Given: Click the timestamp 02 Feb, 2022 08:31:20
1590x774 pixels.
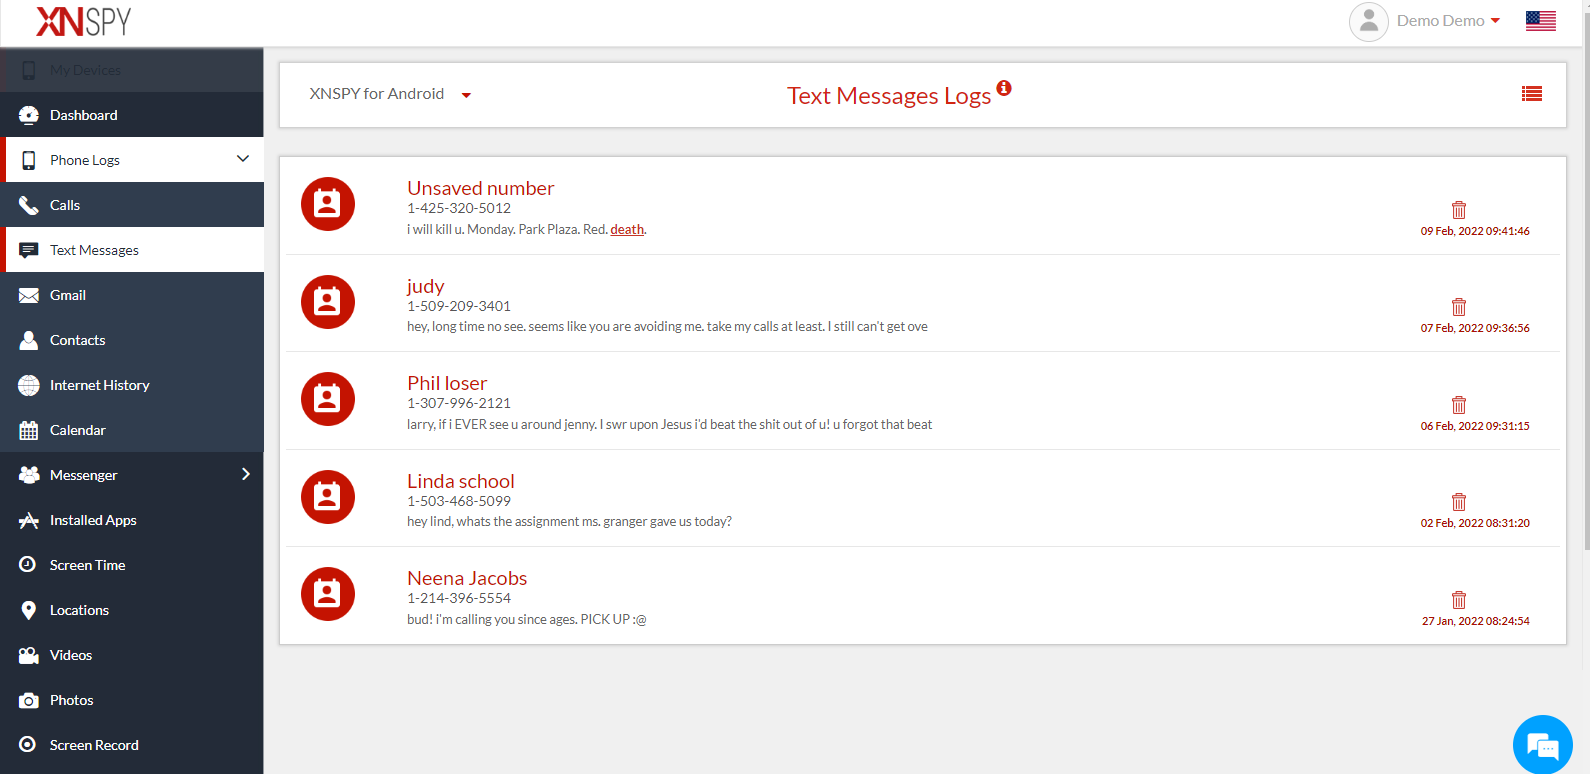Looking at the screenshot, I should pyautogui.click(x=1475, y=523).
